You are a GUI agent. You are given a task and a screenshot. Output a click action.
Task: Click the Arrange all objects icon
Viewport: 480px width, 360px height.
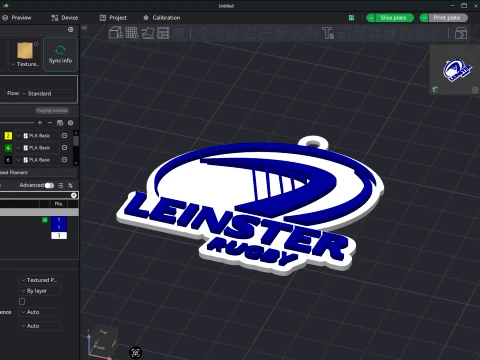pyautogui.click(x=163, y=33)
